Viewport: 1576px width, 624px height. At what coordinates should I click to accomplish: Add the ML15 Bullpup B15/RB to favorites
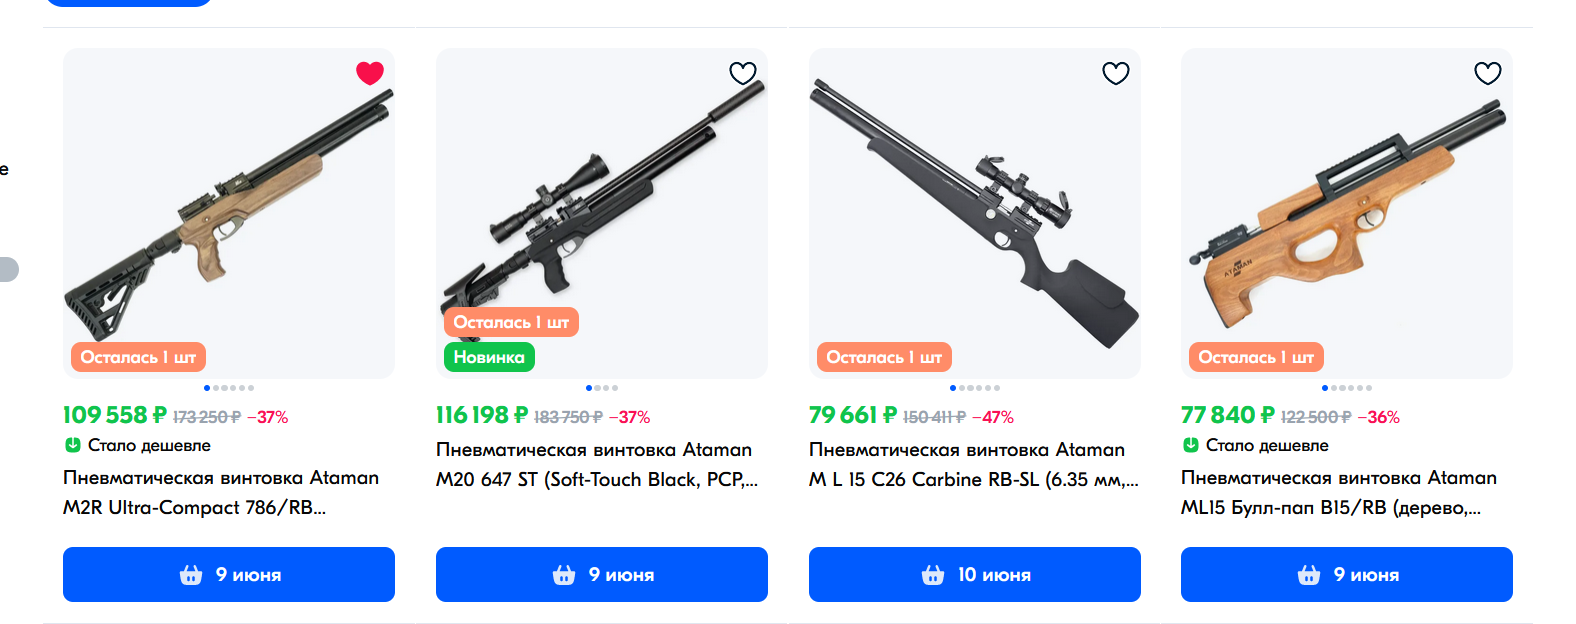tap(1488, 73)
